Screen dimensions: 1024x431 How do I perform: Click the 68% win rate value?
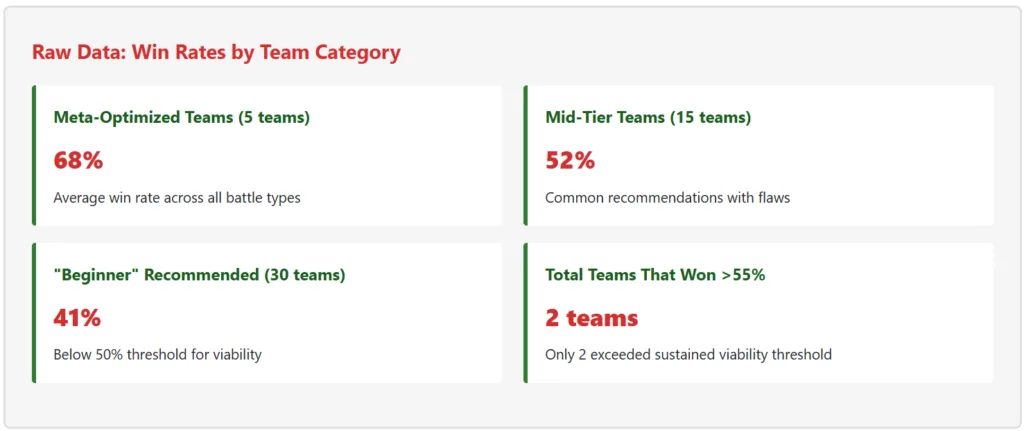(78, 160)
